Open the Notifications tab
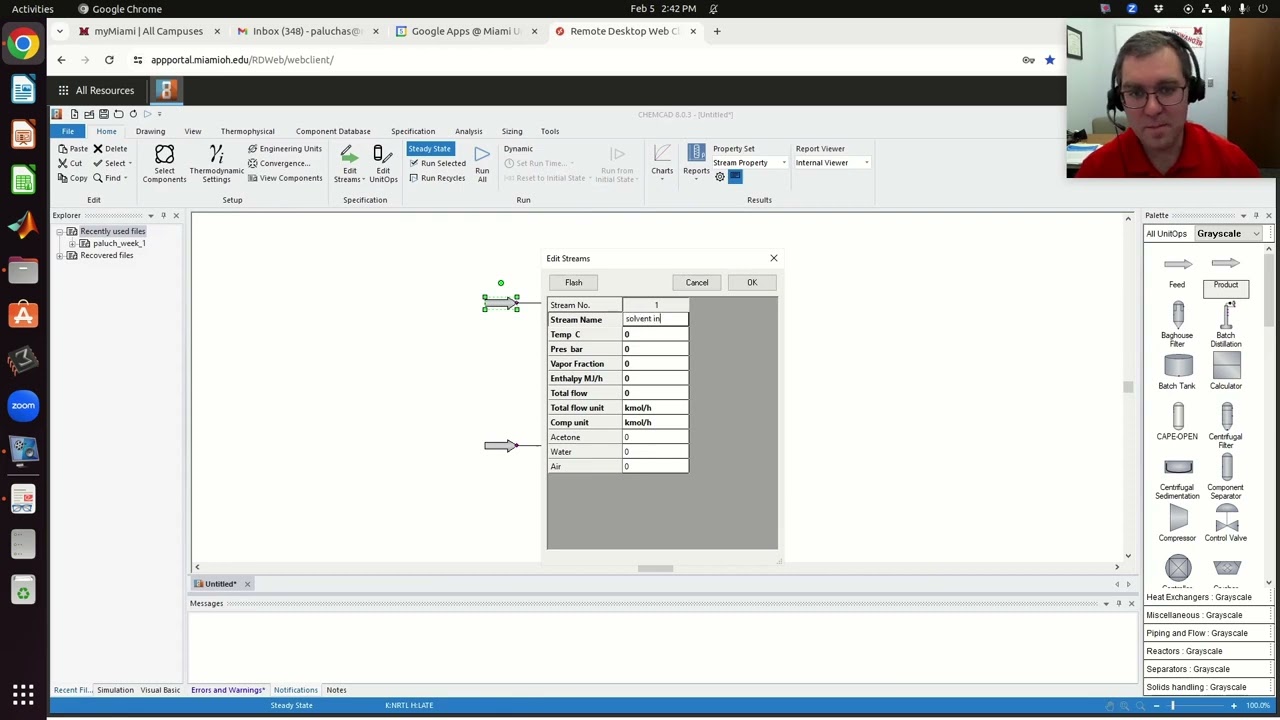Image resolution: width=1280 pixels, height=720 pixels. pos(296,690)
